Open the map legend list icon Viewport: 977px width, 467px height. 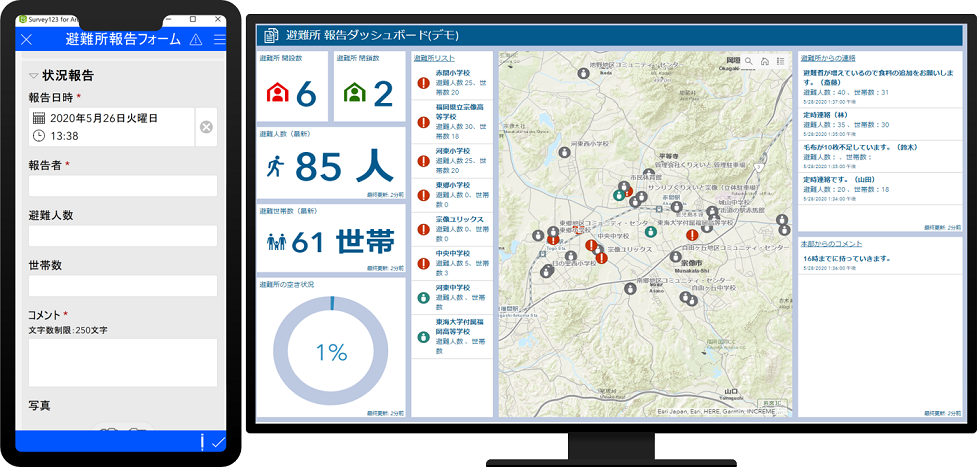click(x=780, y=61)
